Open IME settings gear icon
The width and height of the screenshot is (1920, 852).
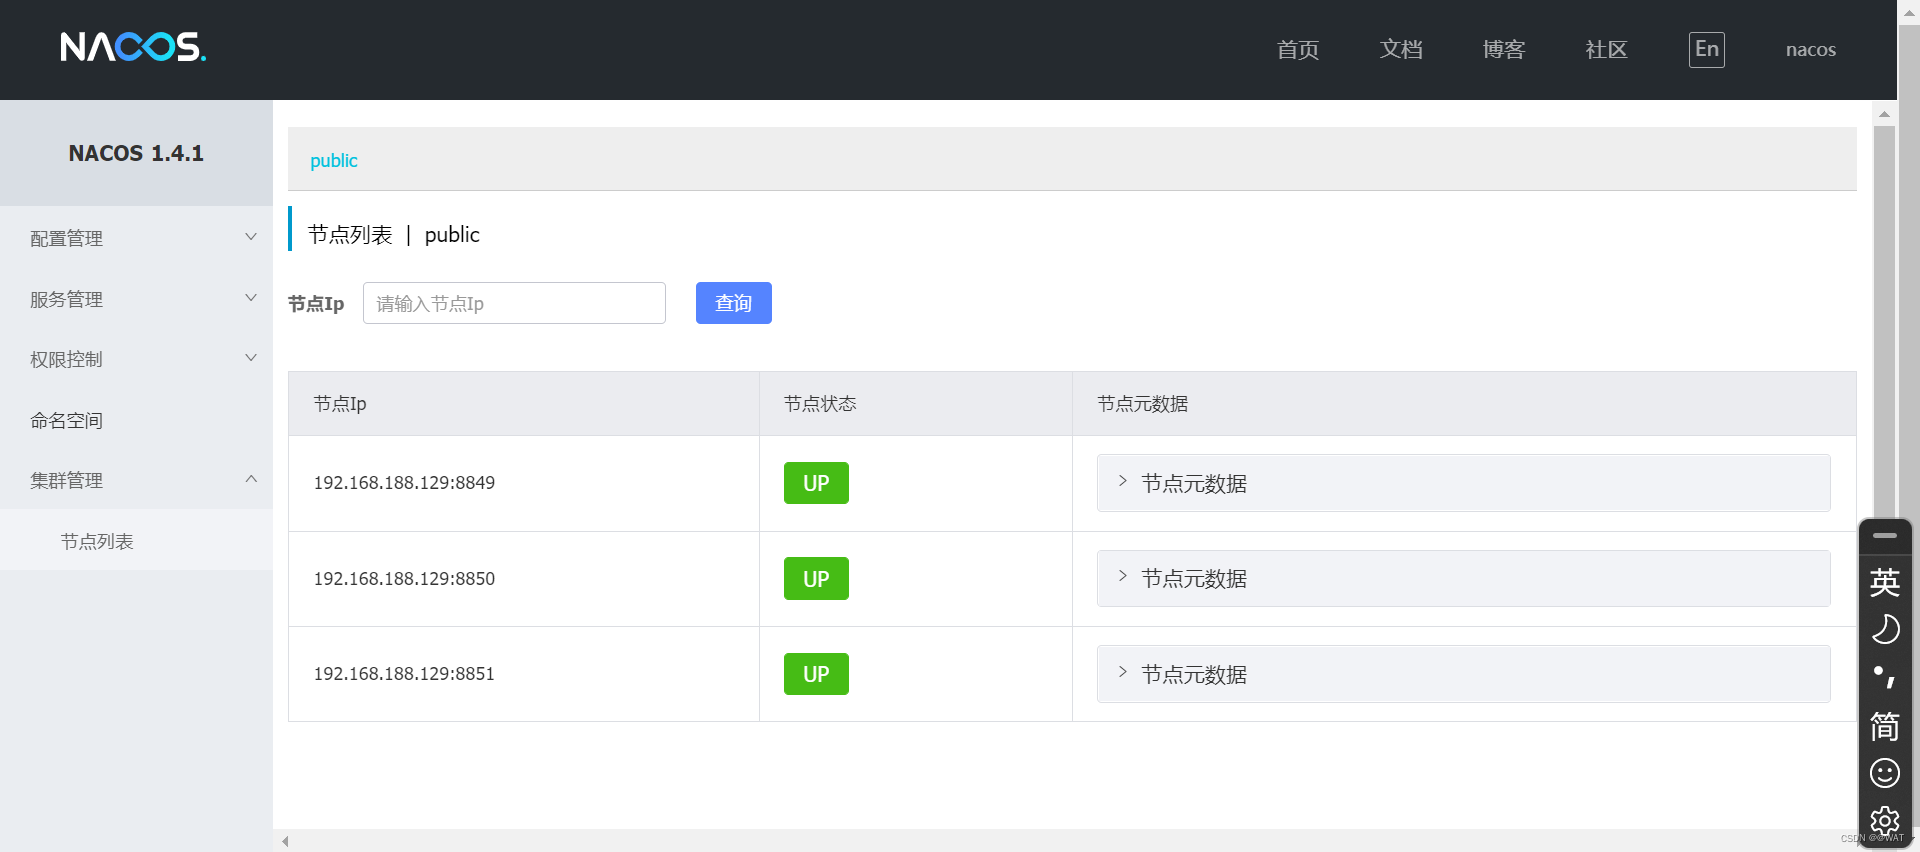click(1885, 821)
